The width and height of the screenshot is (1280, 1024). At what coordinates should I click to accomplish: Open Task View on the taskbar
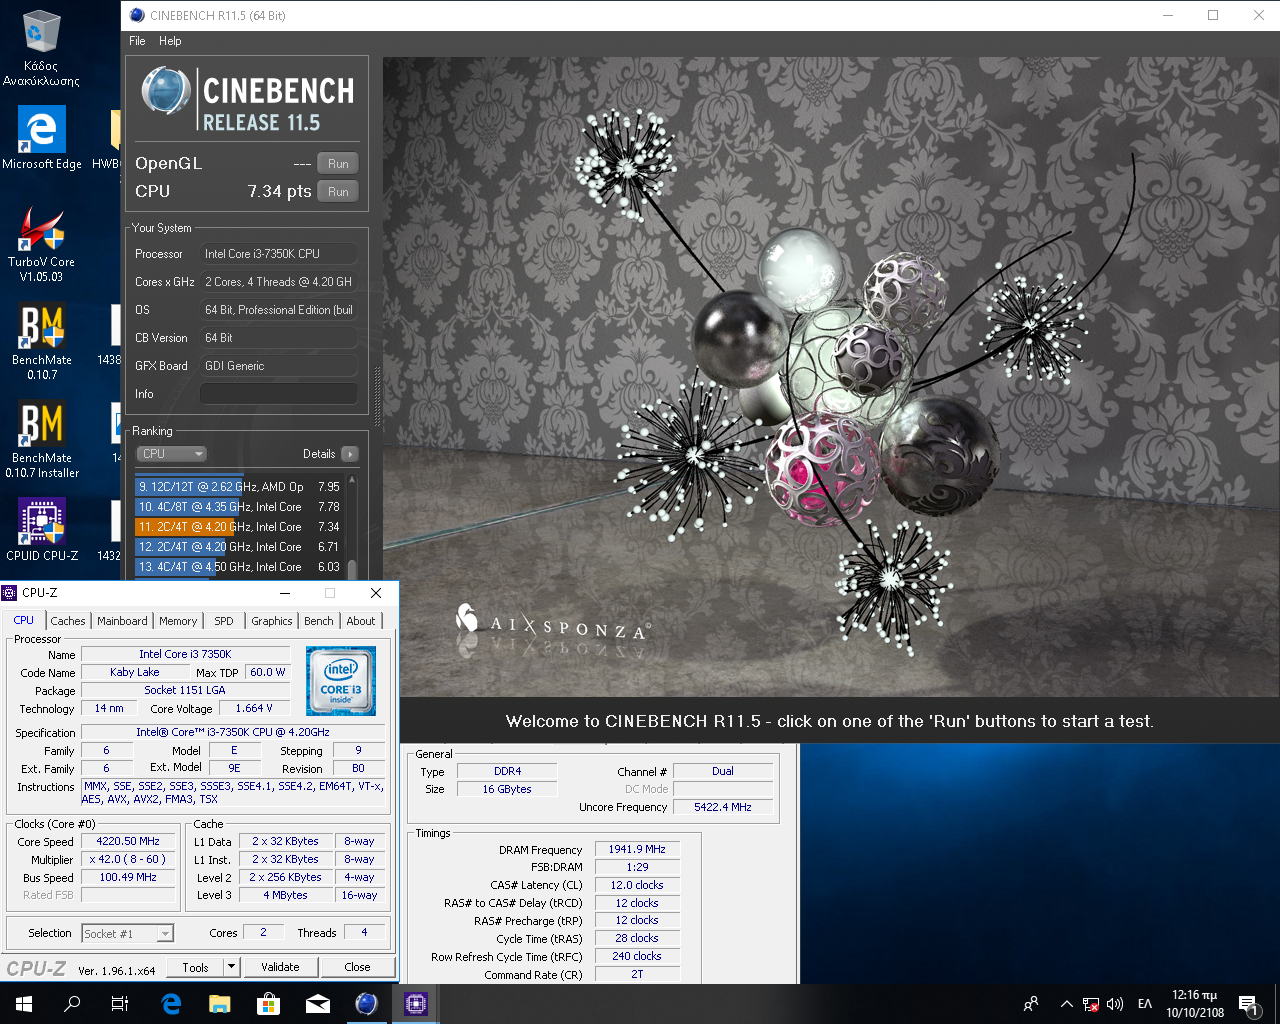pyautogui.click(x=120, y=1004)
